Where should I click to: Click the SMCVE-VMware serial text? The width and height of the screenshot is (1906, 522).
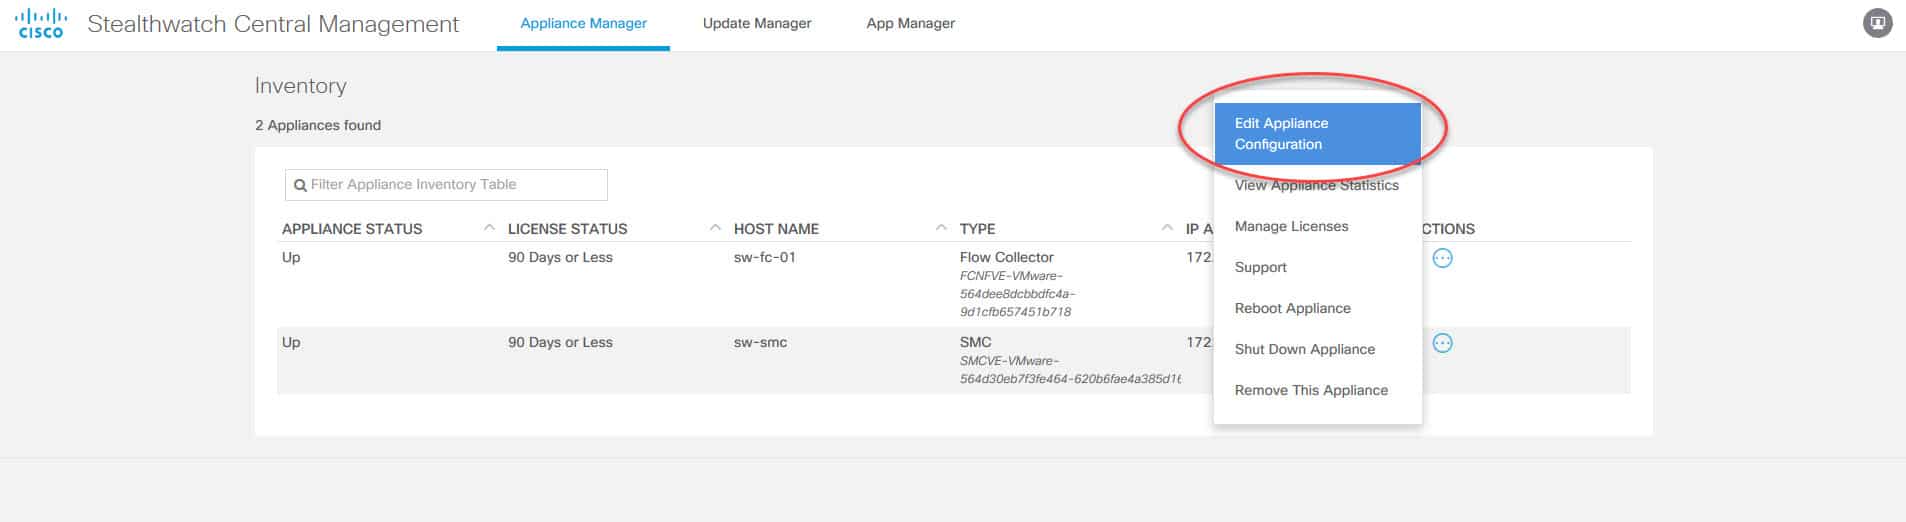tap(1070, 370)
